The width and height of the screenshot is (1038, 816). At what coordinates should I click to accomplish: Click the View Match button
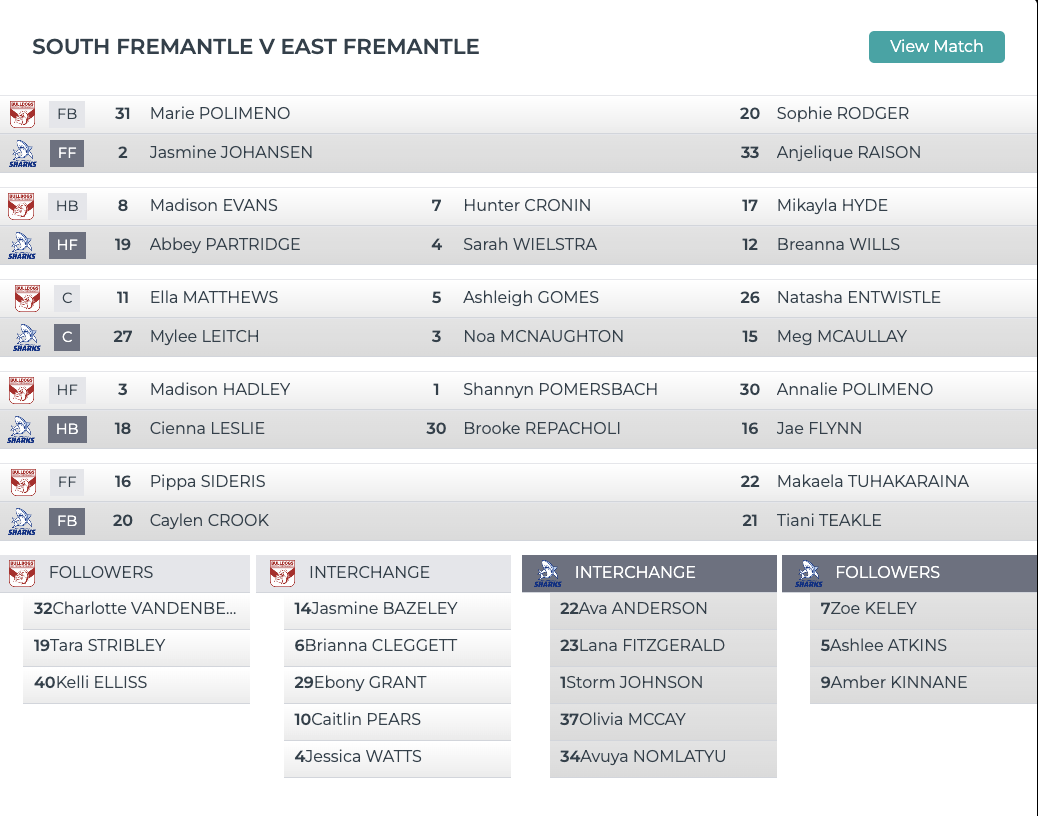tap(936, 47)
